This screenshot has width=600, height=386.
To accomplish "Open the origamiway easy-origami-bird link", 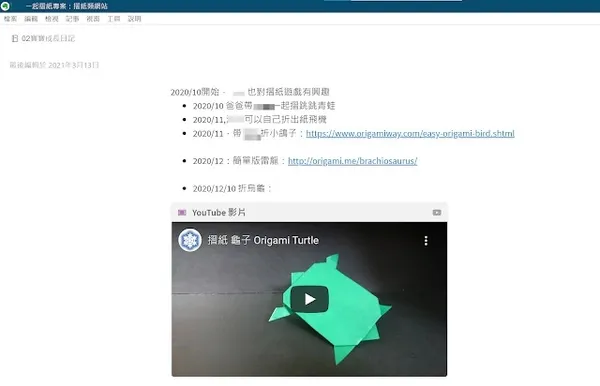I will tap(410, 134).
